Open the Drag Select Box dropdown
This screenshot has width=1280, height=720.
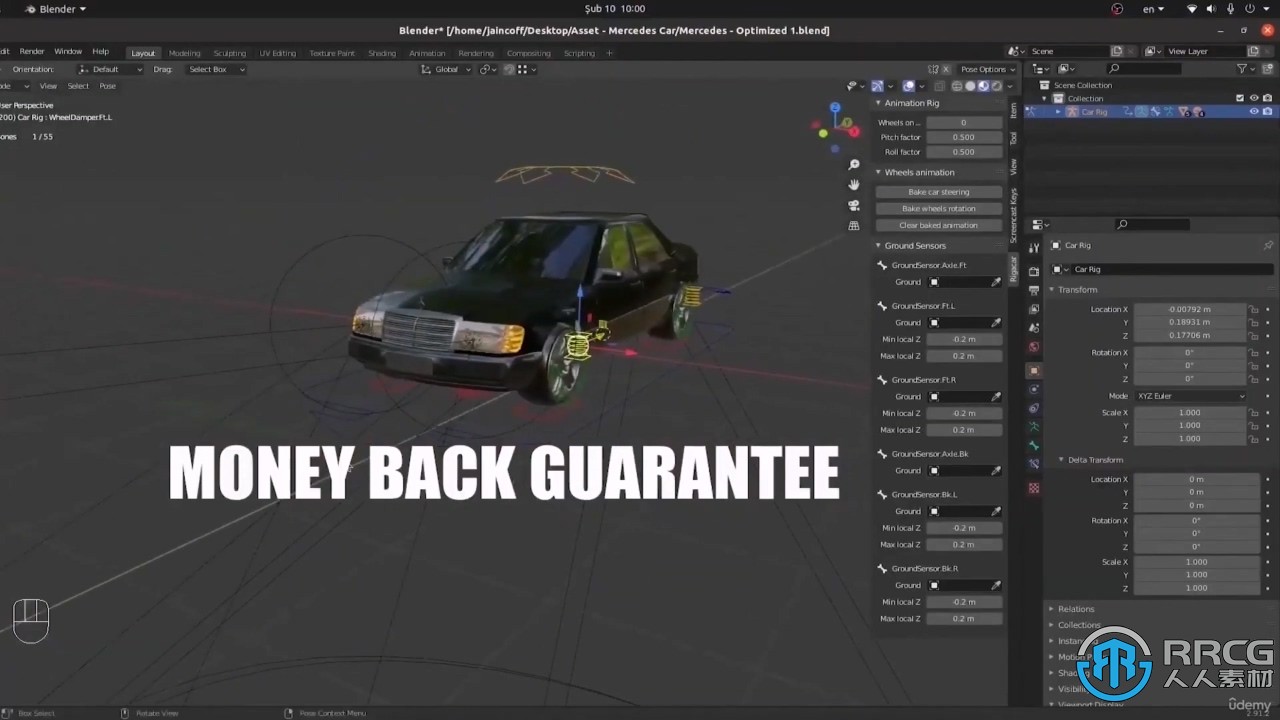tap(216, 69)
